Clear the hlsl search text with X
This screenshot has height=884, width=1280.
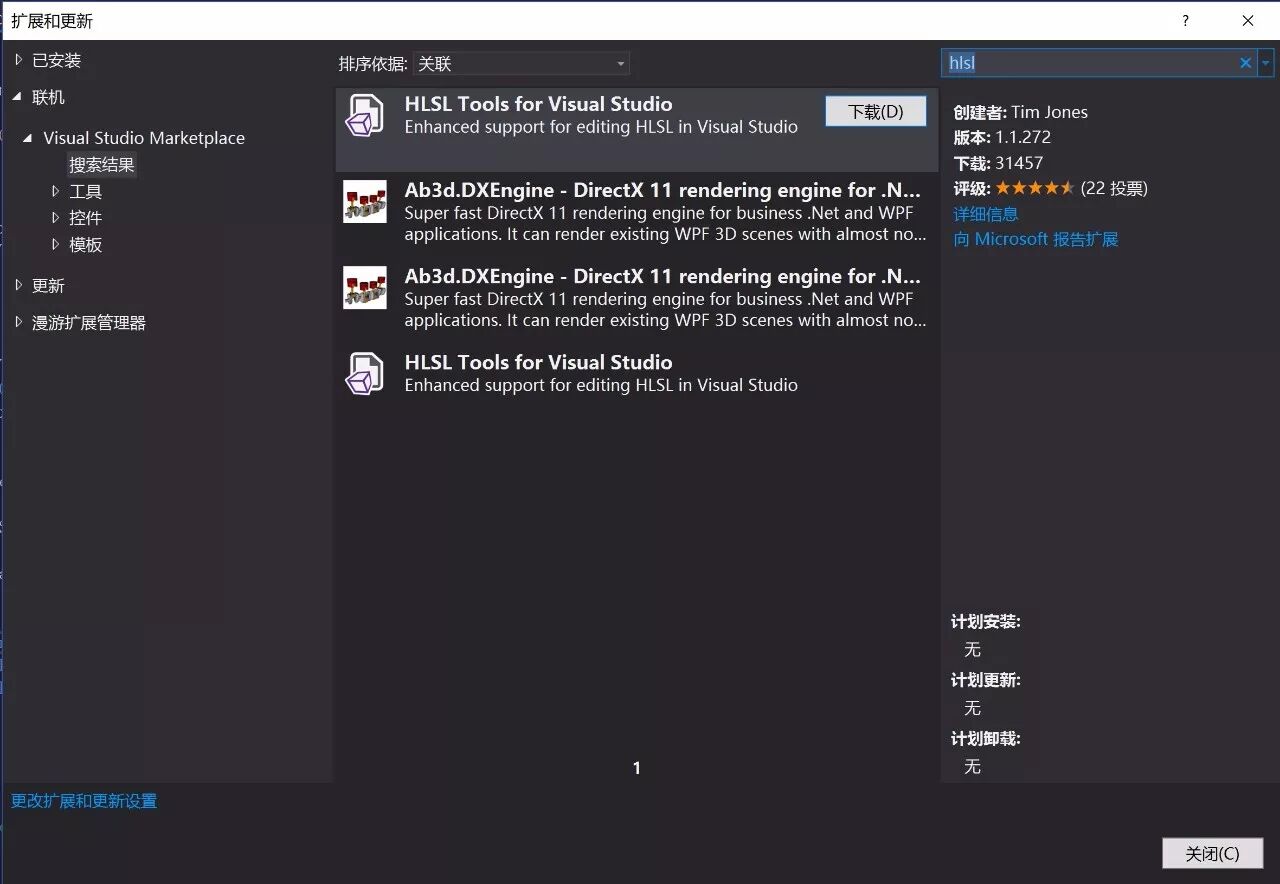point(1245,63)
